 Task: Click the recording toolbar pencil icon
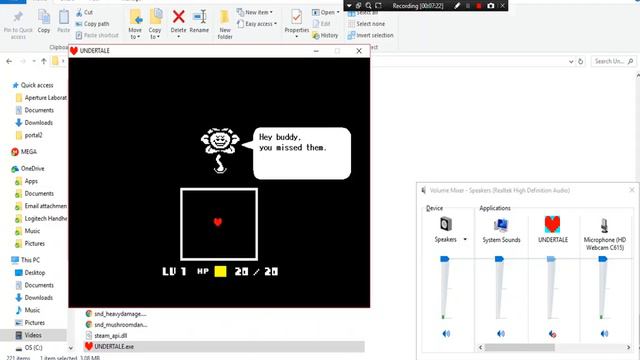pos(457,6)
